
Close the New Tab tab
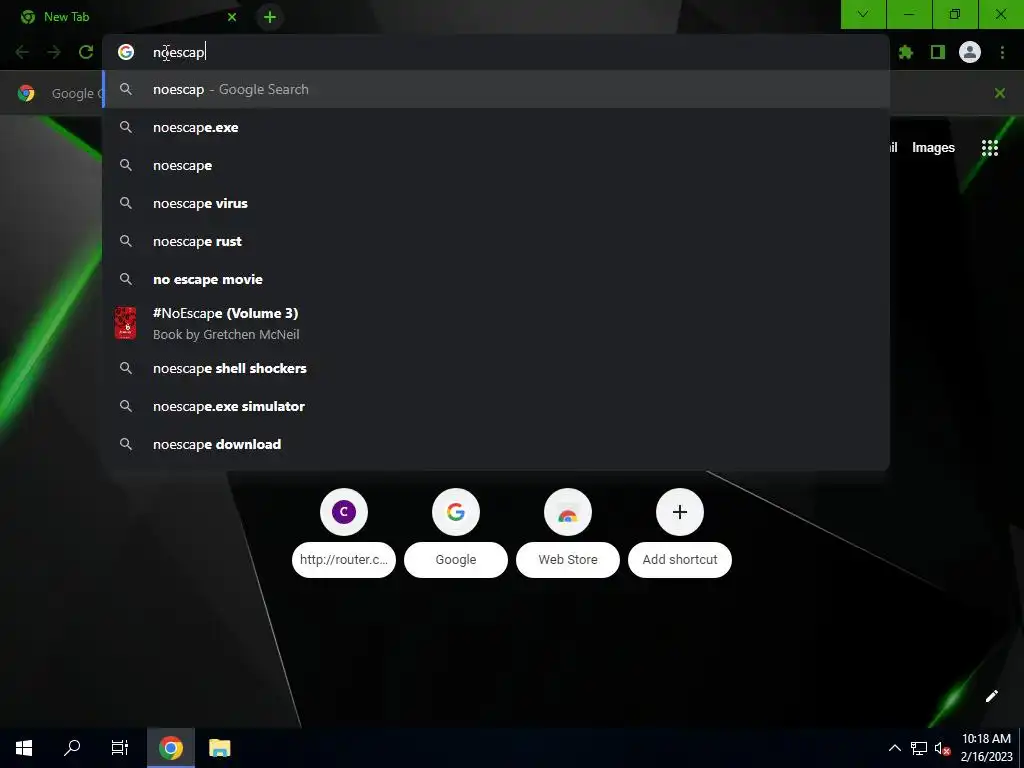click(x=232, y=17)
